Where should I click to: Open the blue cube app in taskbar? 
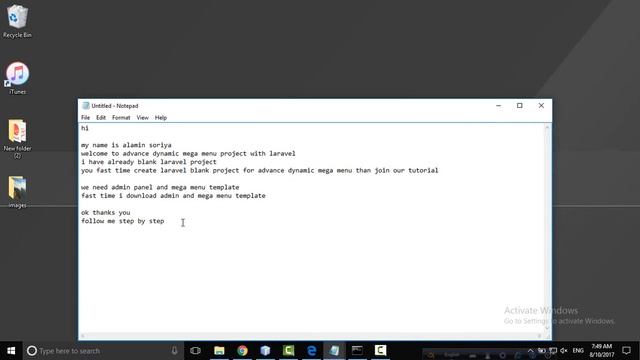coord(265,351)
